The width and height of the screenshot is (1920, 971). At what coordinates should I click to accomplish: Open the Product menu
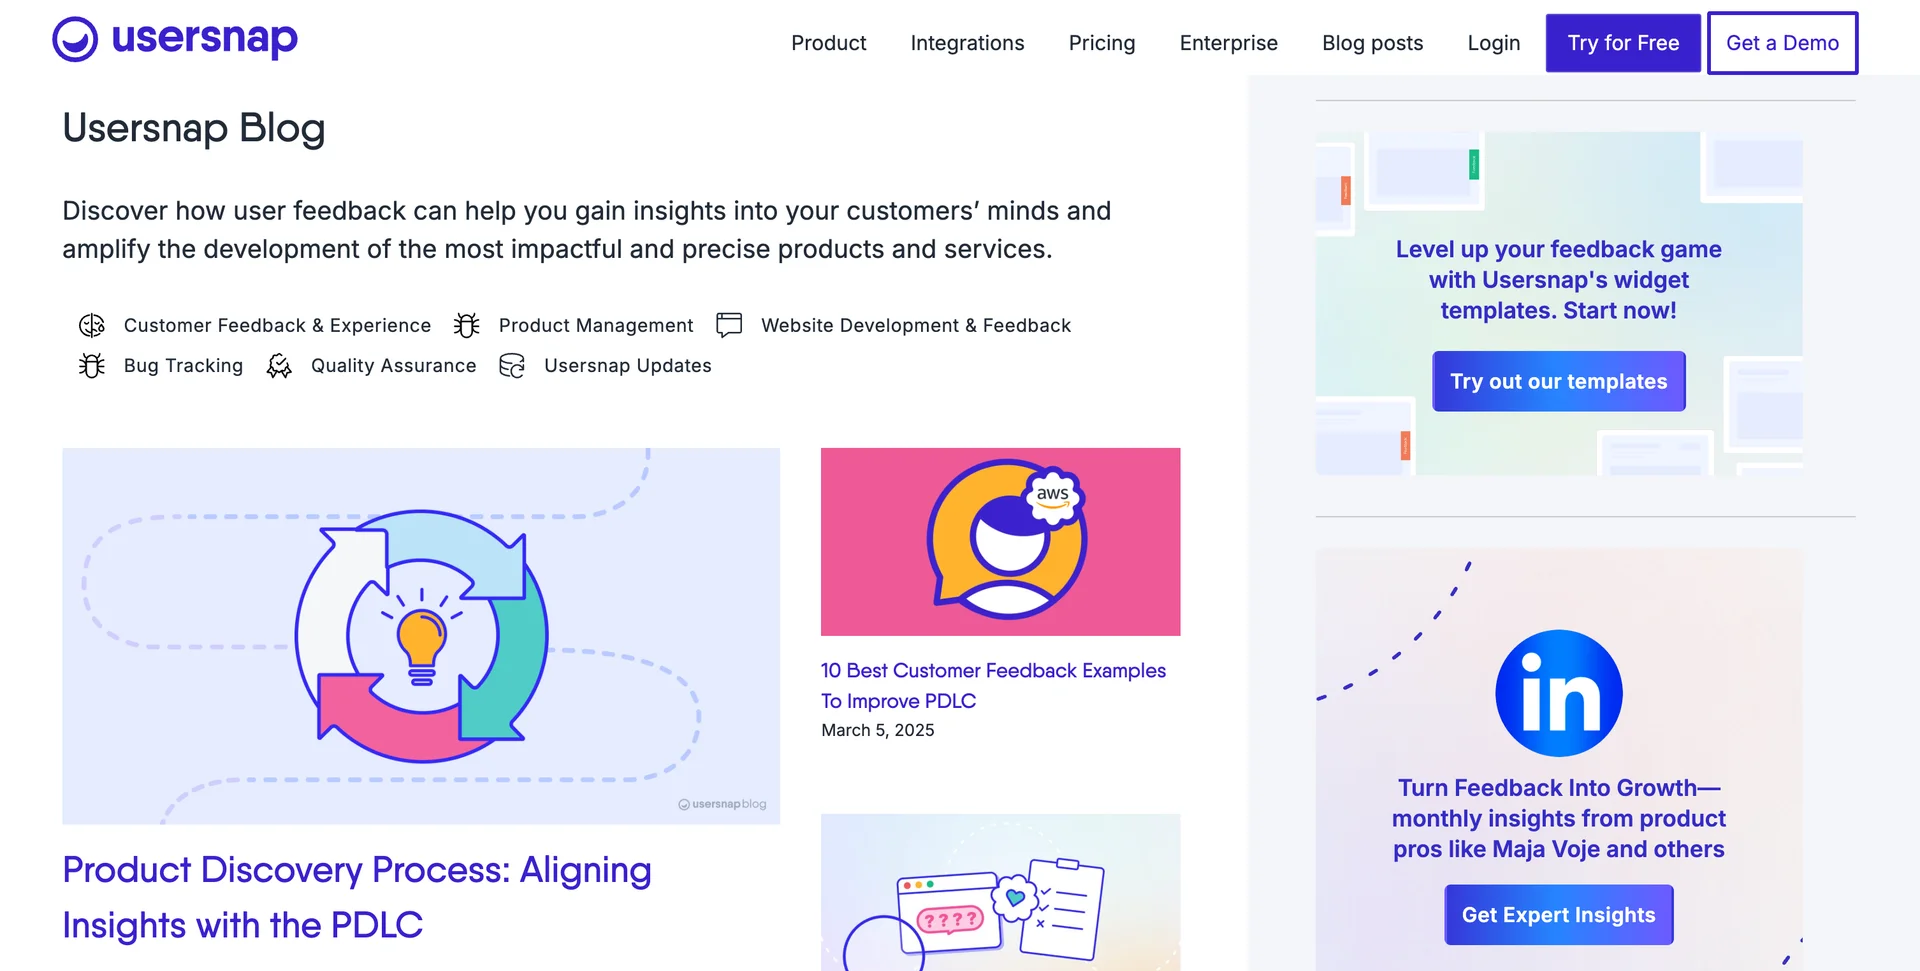[828, 43]
